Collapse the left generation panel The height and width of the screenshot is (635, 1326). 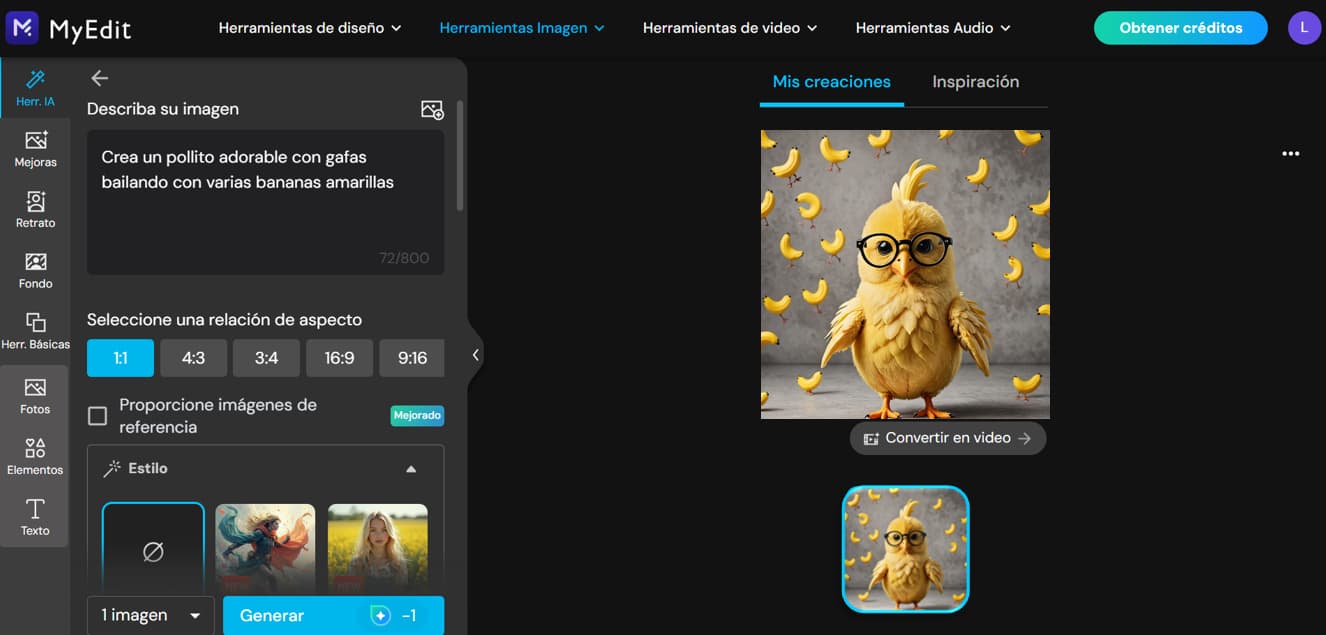pos(475,354)
